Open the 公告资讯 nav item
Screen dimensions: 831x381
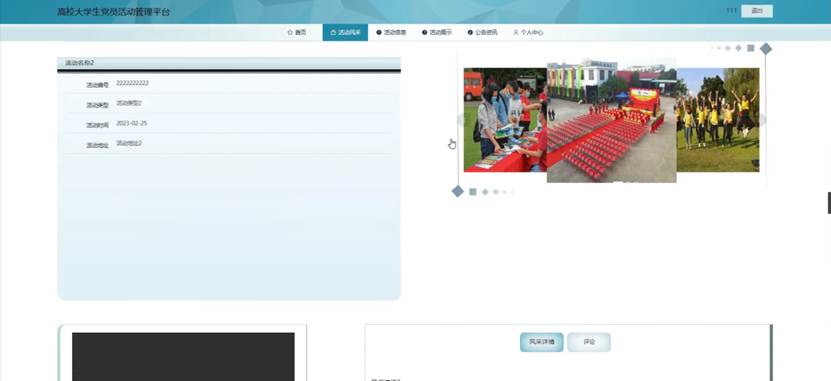[x=482, y=32]
